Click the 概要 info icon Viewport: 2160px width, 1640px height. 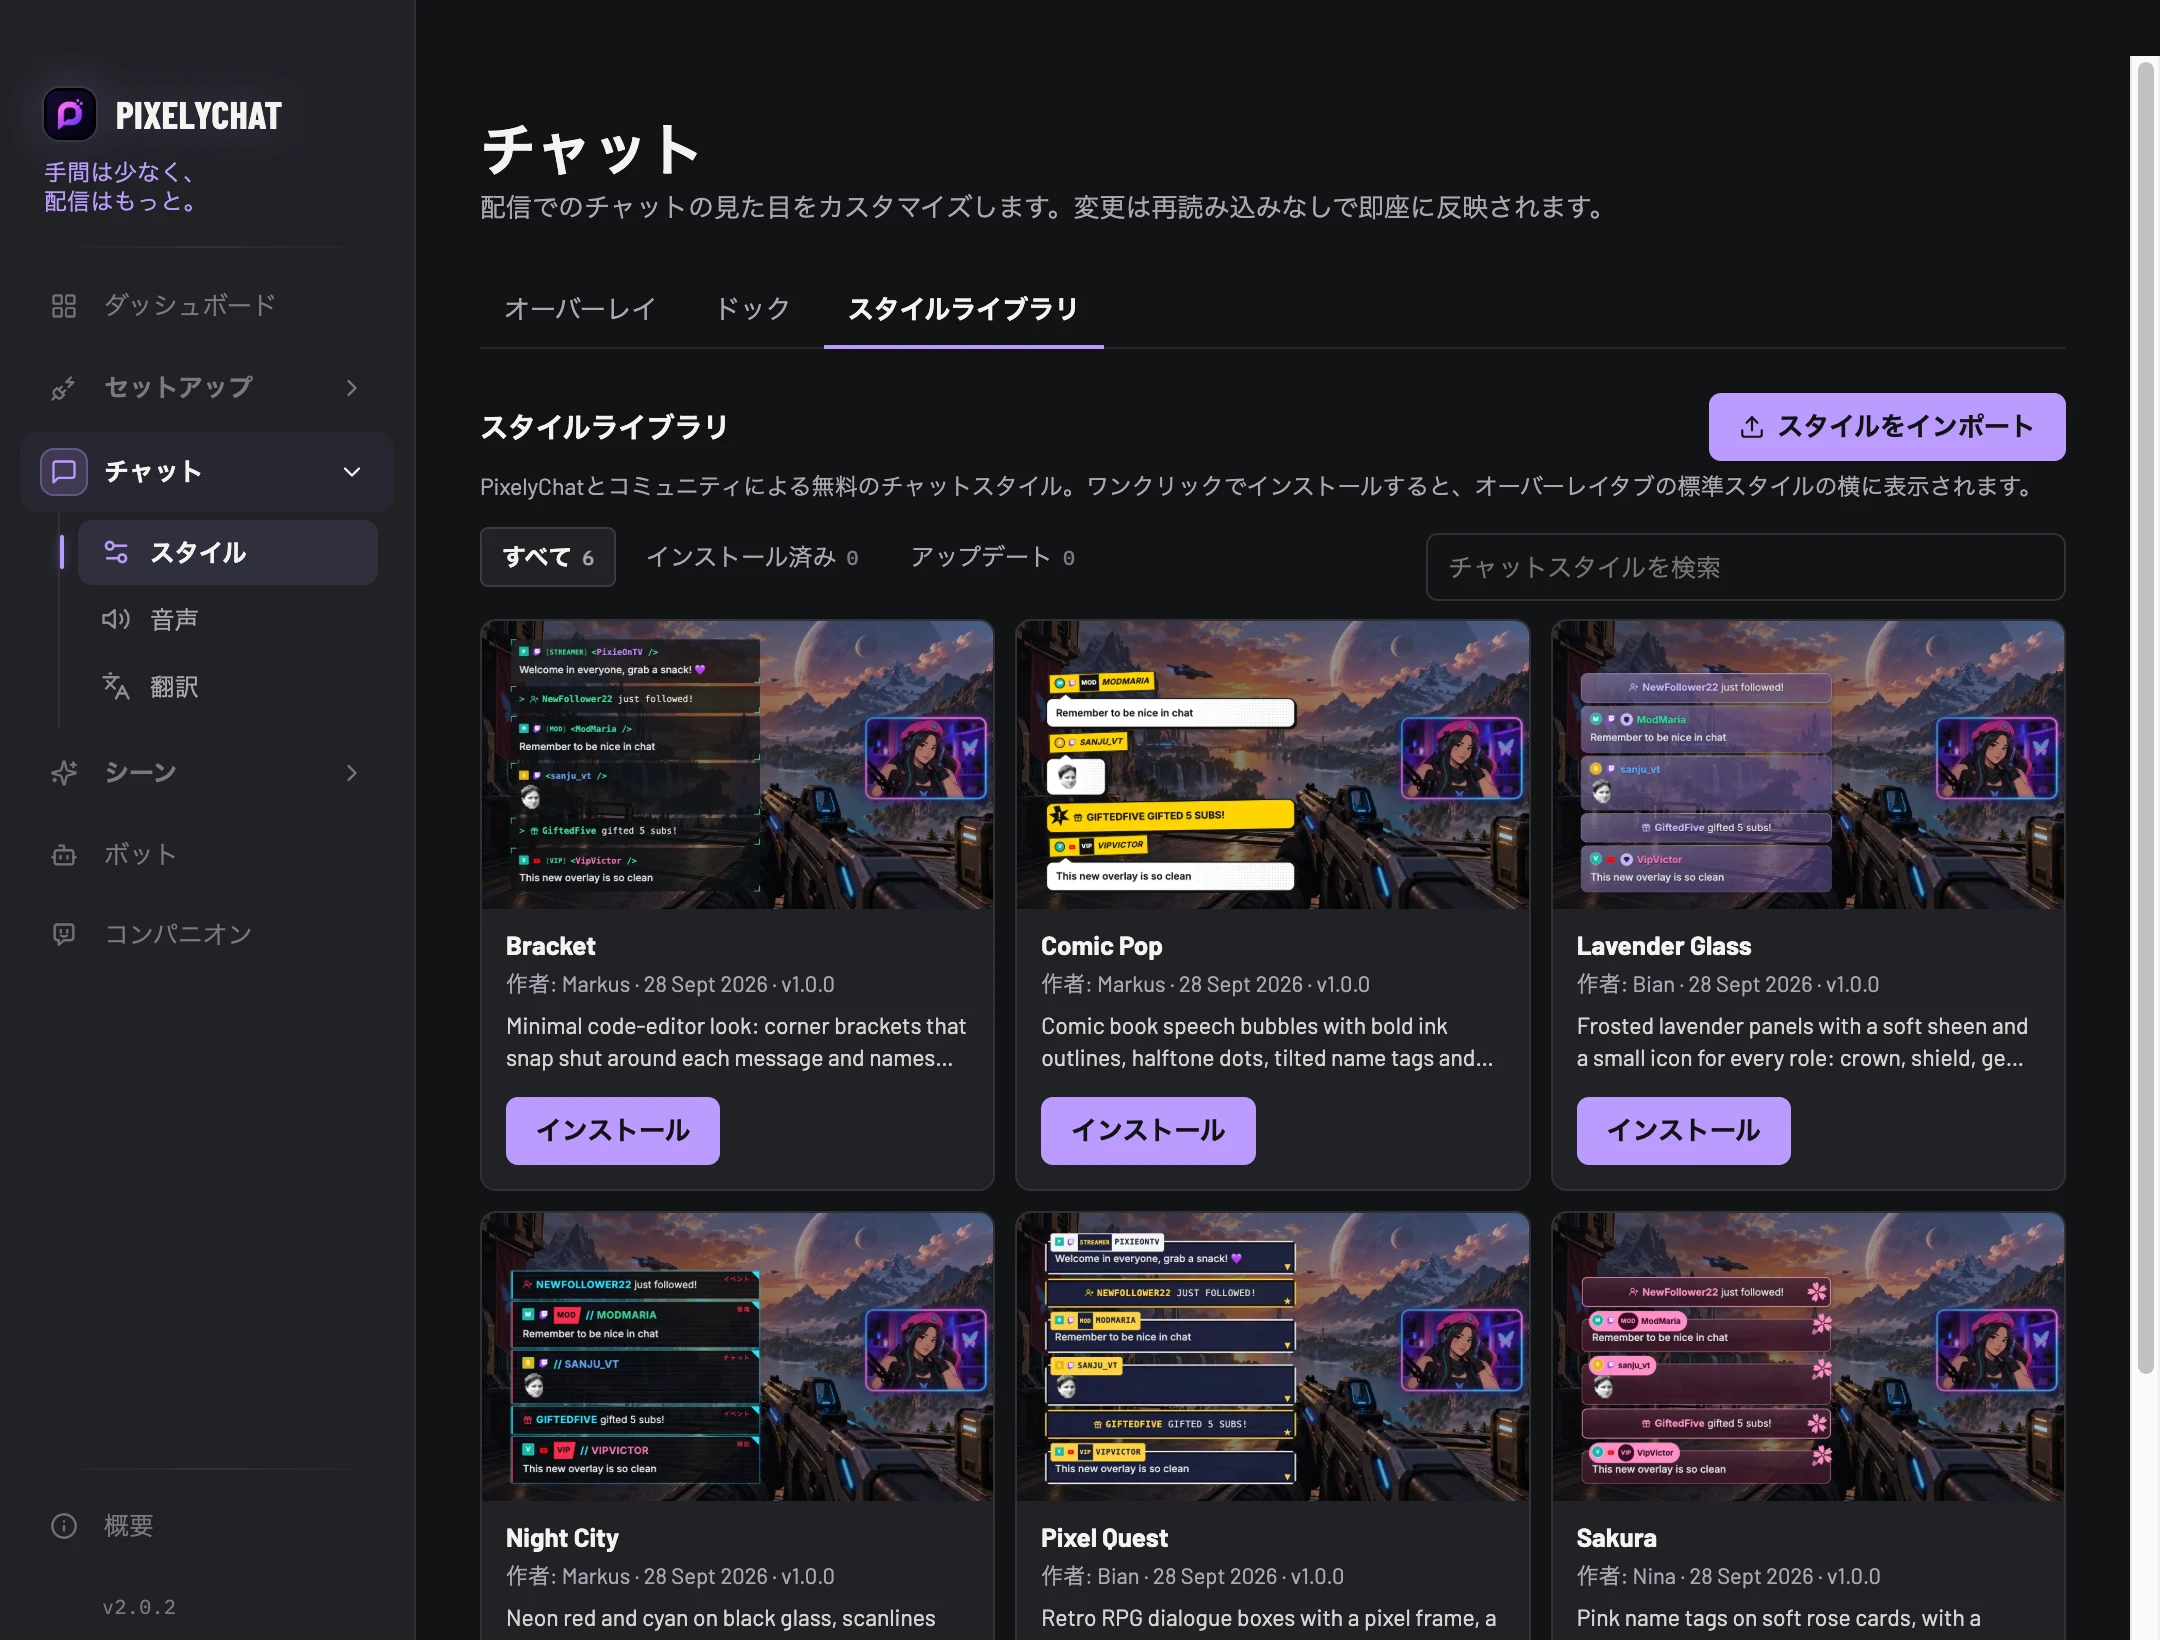(64, 1526)
